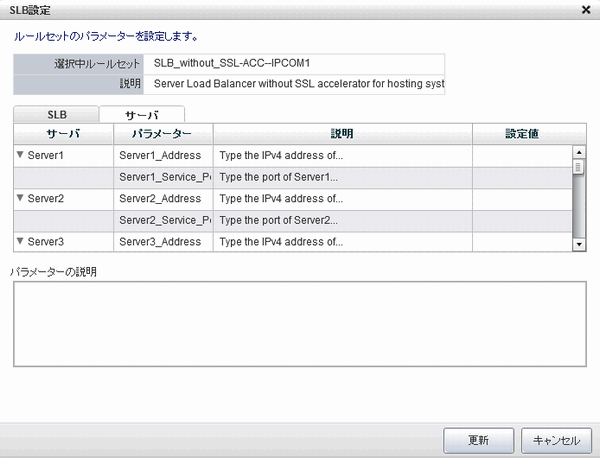The image size is (600, 458).
Task: Collapse the Server2 tree node
Action: click(20, 198)
